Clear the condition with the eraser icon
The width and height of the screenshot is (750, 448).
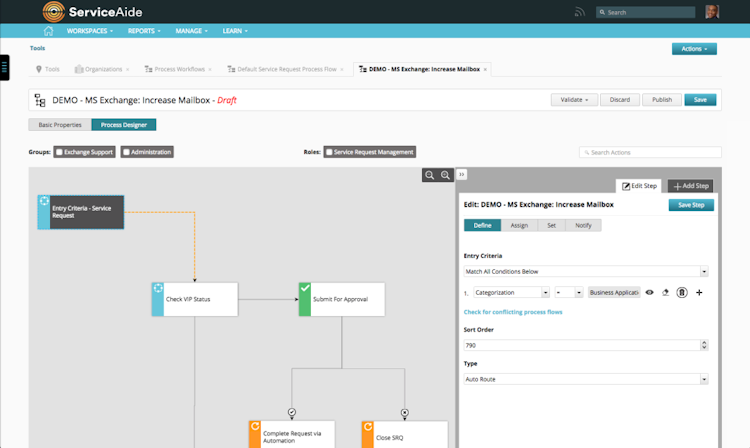pos(665,292)
